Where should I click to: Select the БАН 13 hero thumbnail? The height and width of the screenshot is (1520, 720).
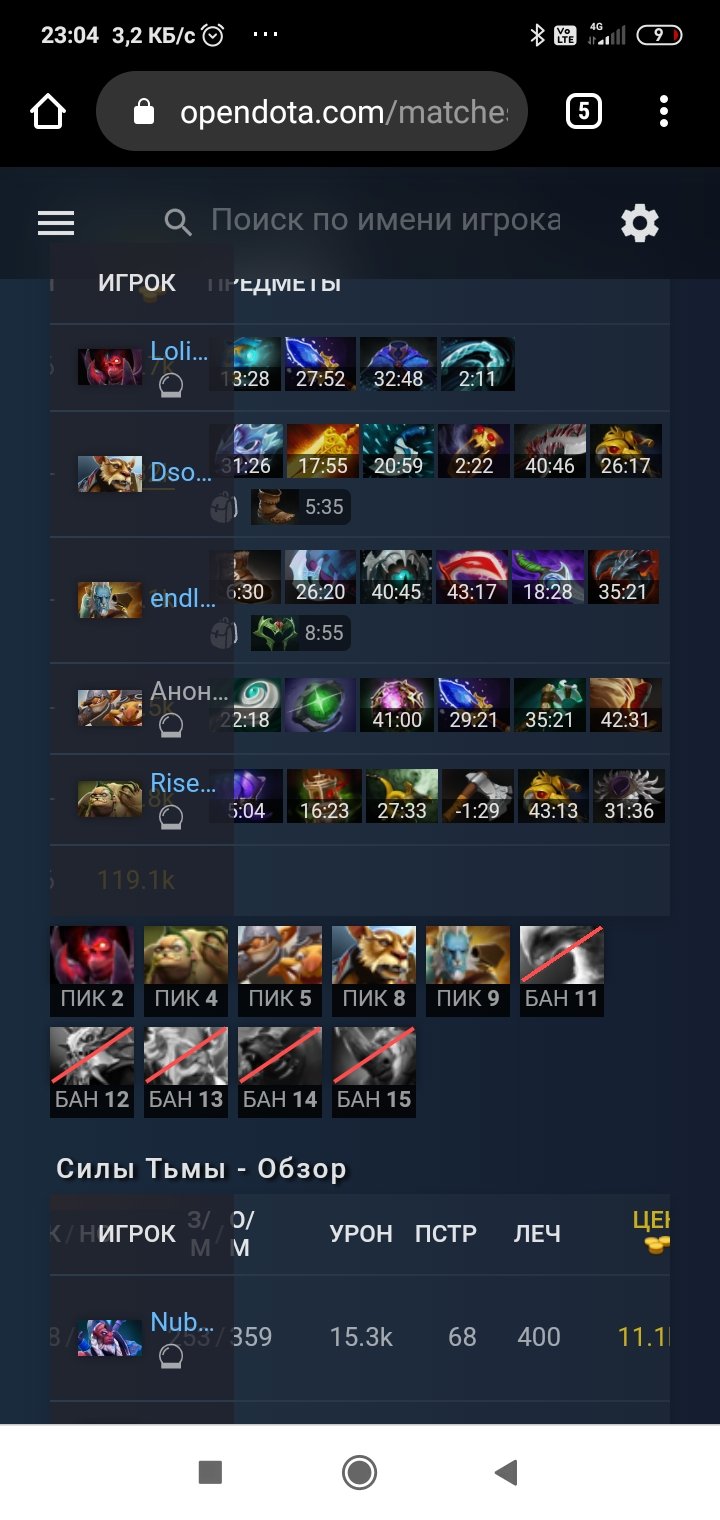coord(185,1072)
